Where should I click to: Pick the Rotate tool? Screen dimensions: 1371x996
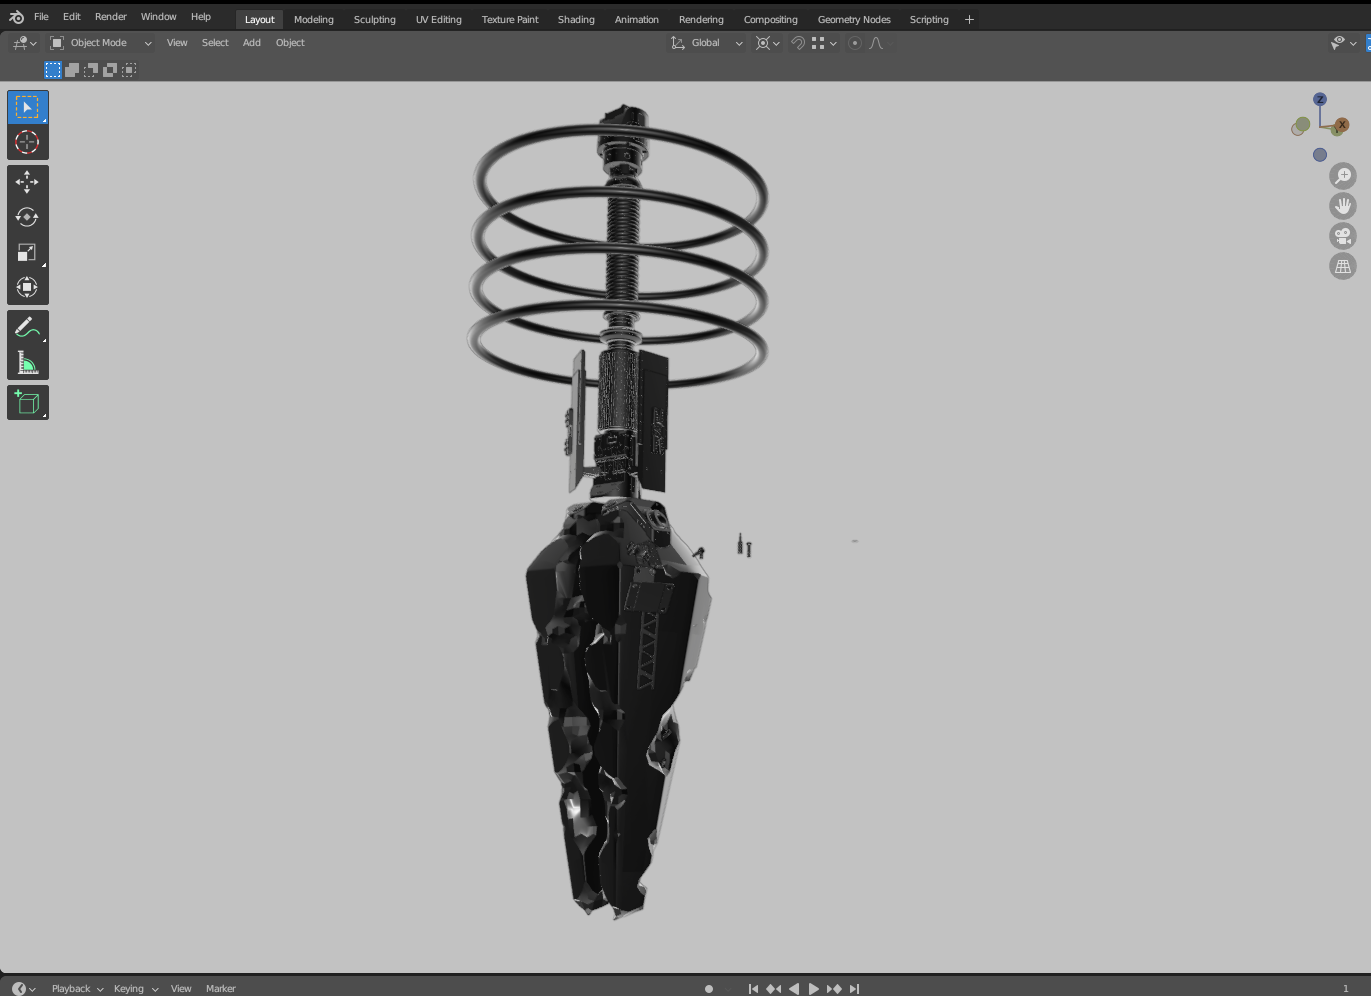(27, 217)
